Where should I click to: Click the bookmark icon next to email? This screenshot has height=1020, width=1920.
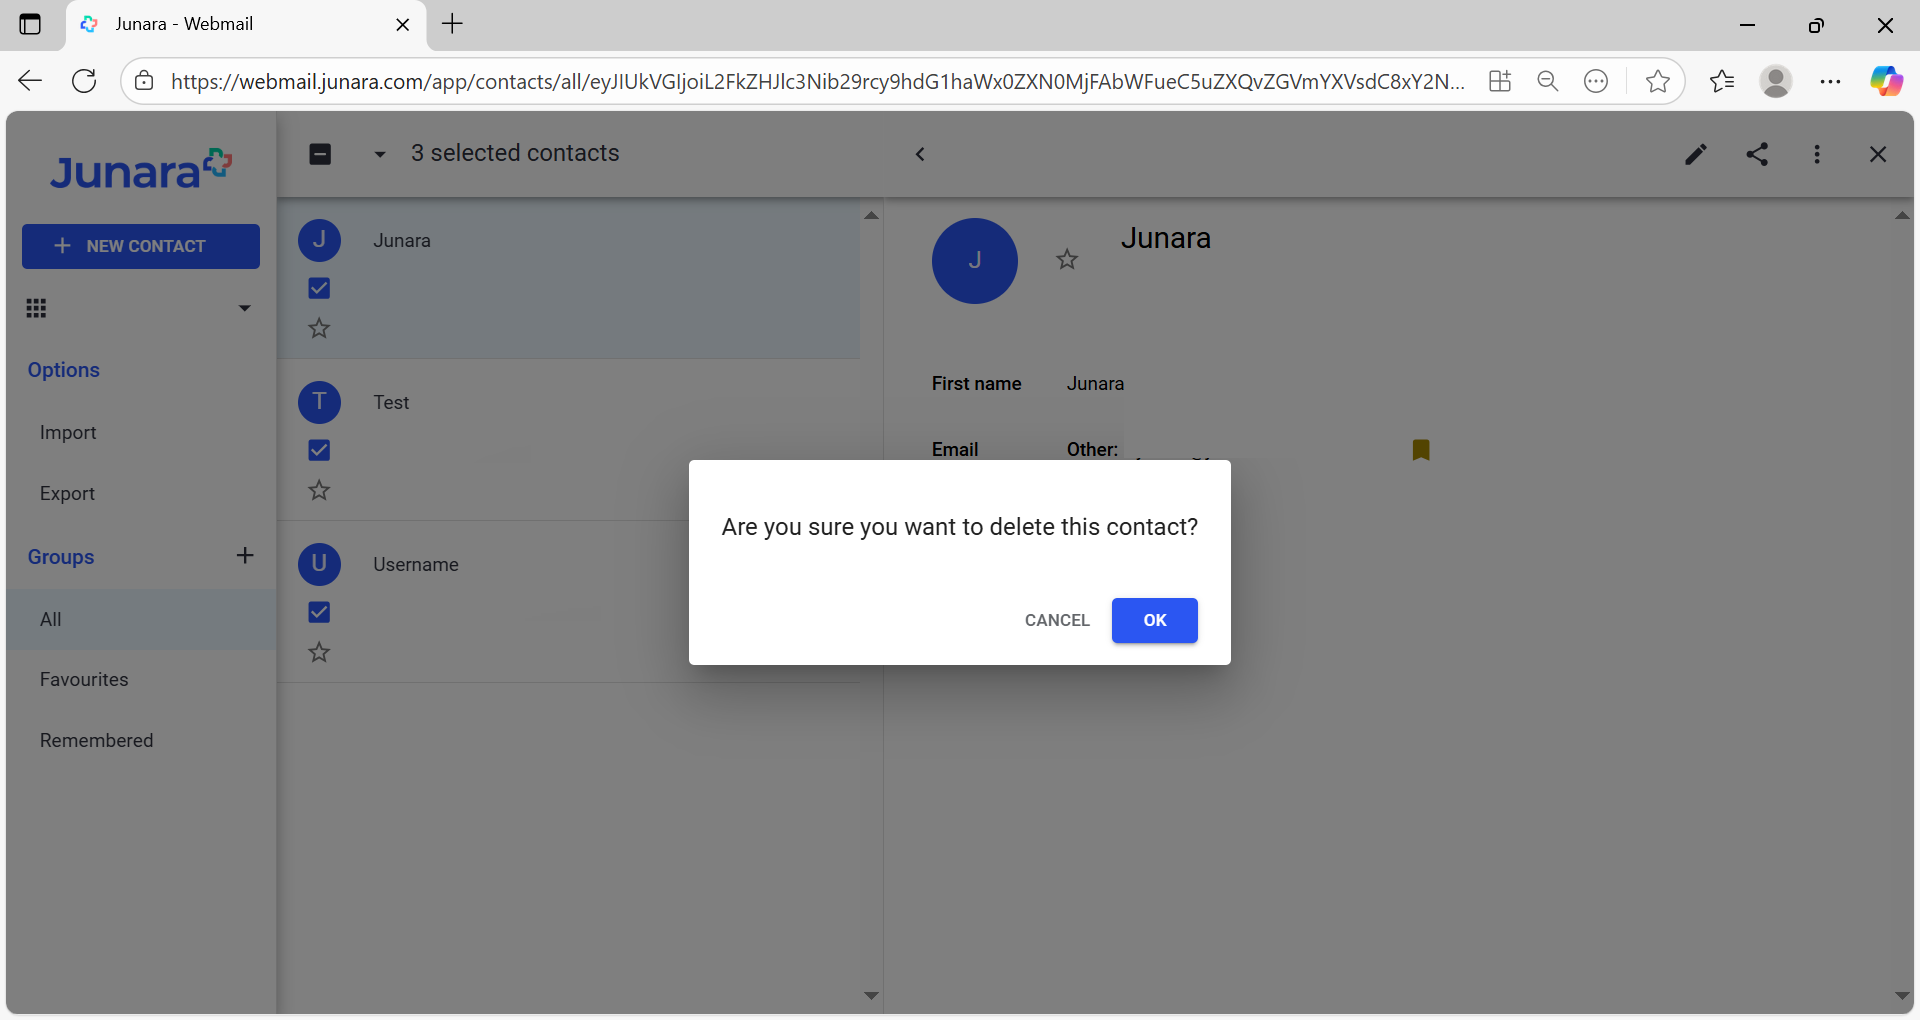pos(1421,450)
